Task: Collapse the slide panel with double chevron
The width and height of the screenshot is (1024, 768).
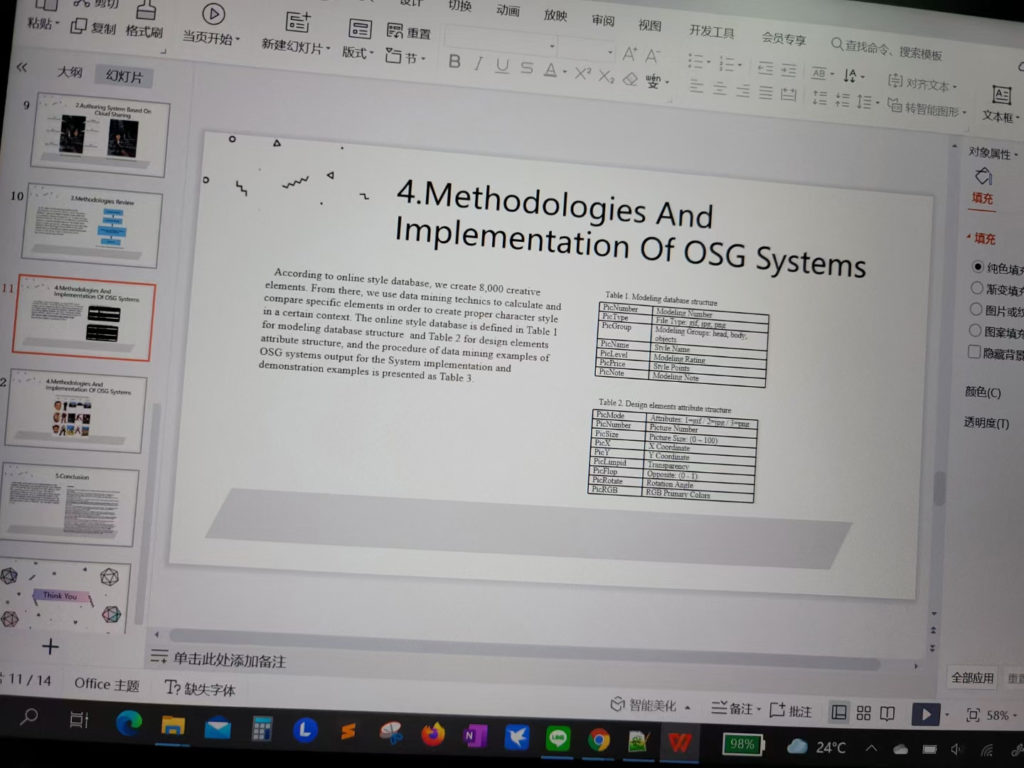Action: coord(22,67)
